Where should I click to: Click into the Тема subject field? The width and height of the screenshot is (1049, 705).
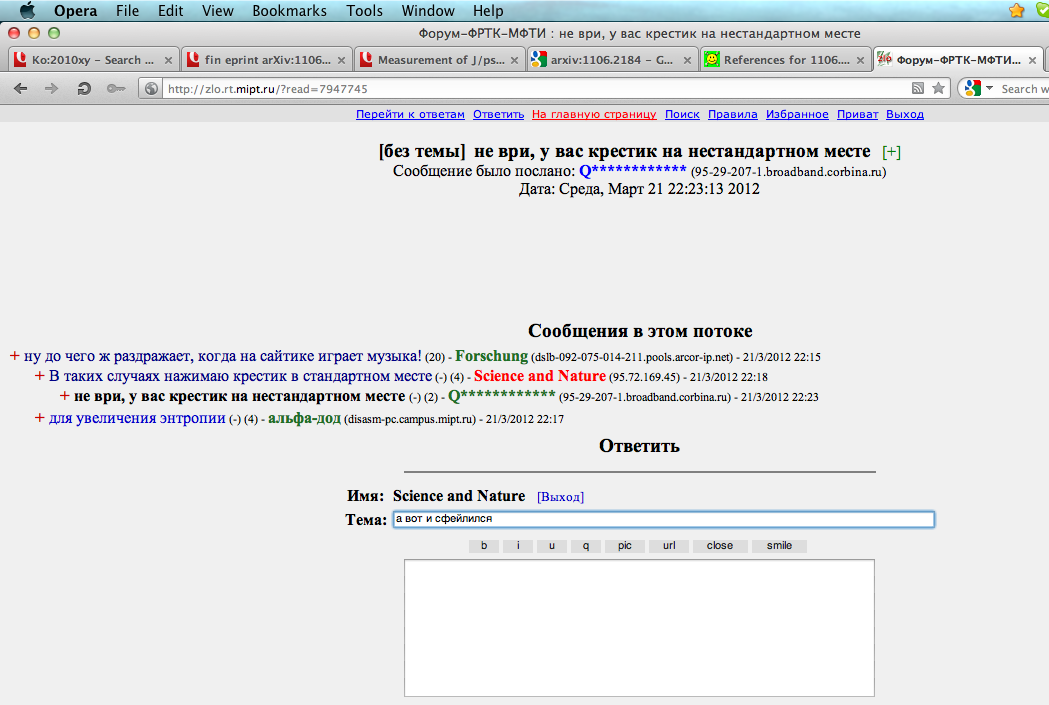(x=663, y=519)
